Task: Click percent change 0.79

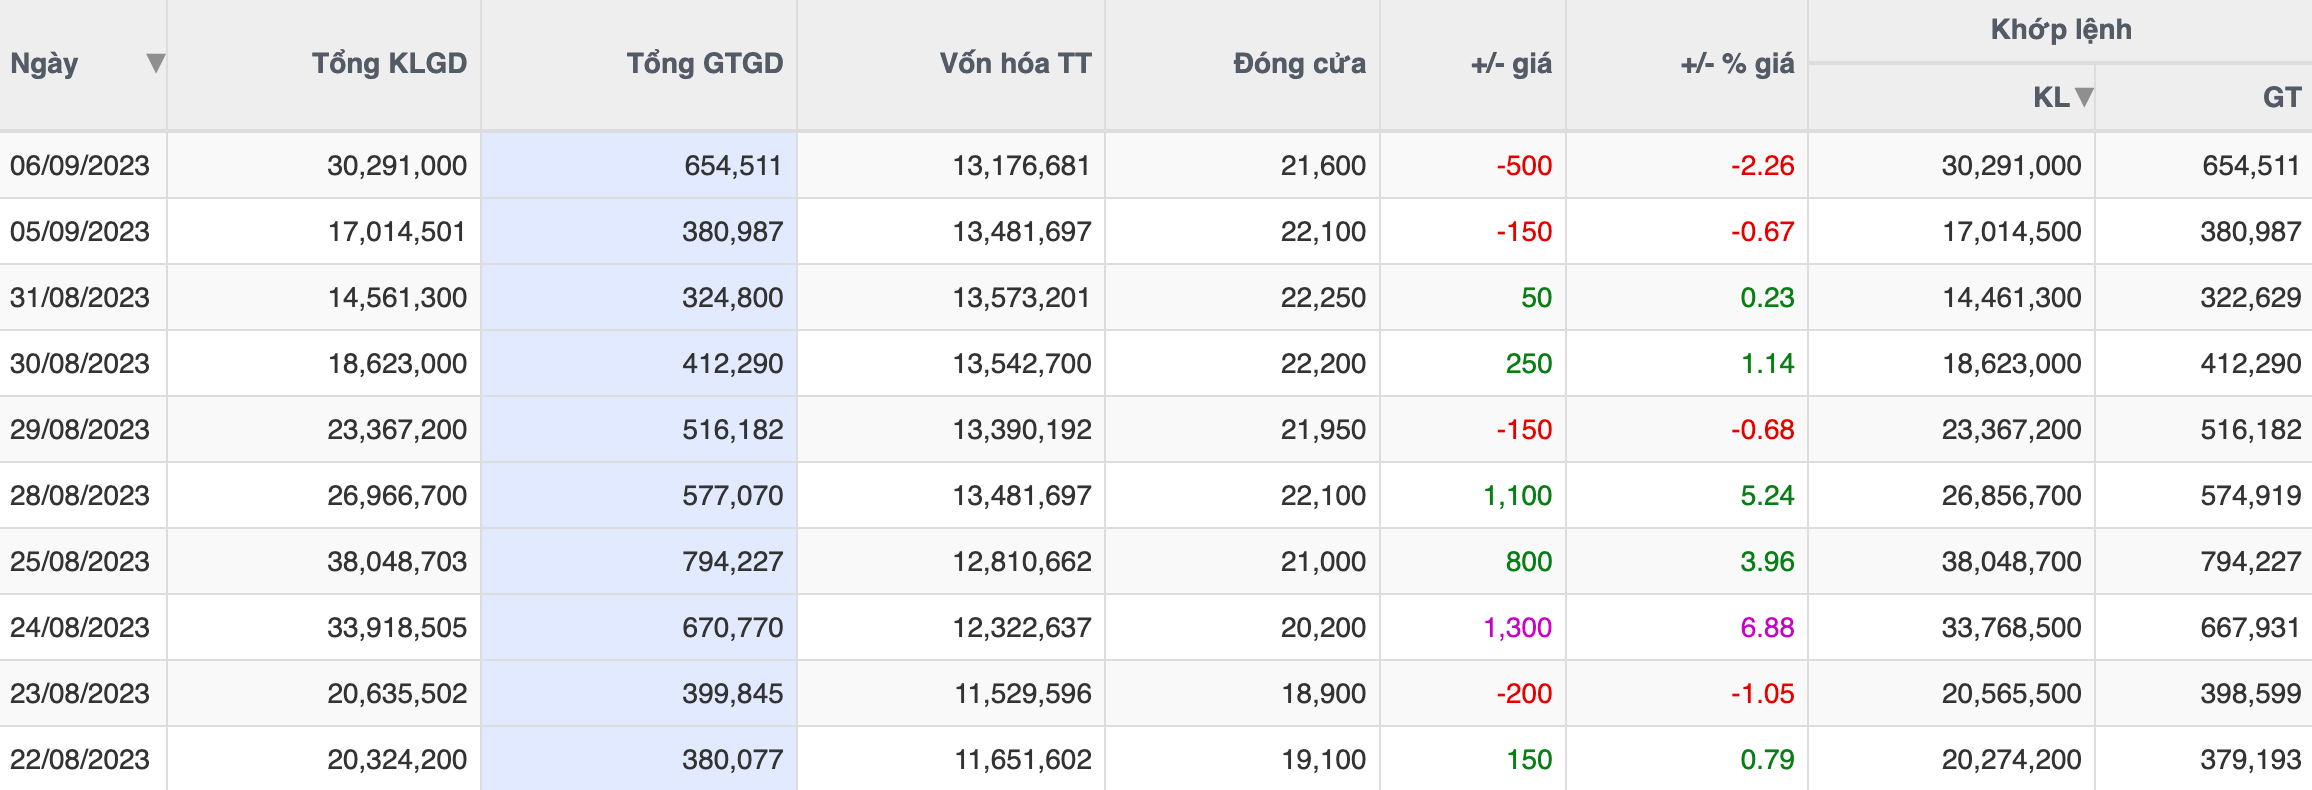Action: click(1767, 759)
